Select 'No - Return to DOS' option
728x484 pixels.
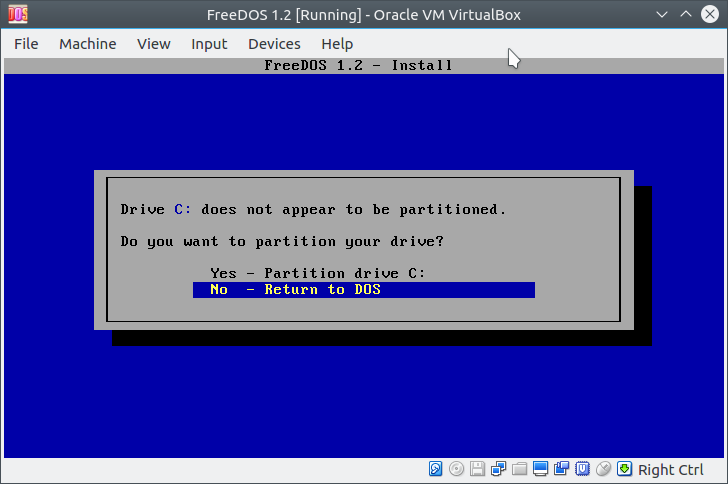(x=364, y=290)
